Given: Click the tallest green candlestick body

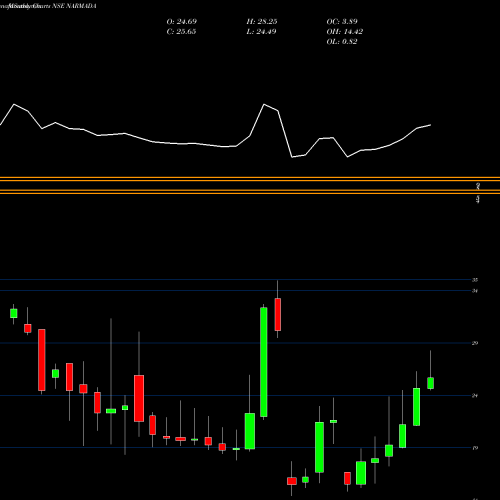Looking at the screenshot, I should [x=264, y=362].
